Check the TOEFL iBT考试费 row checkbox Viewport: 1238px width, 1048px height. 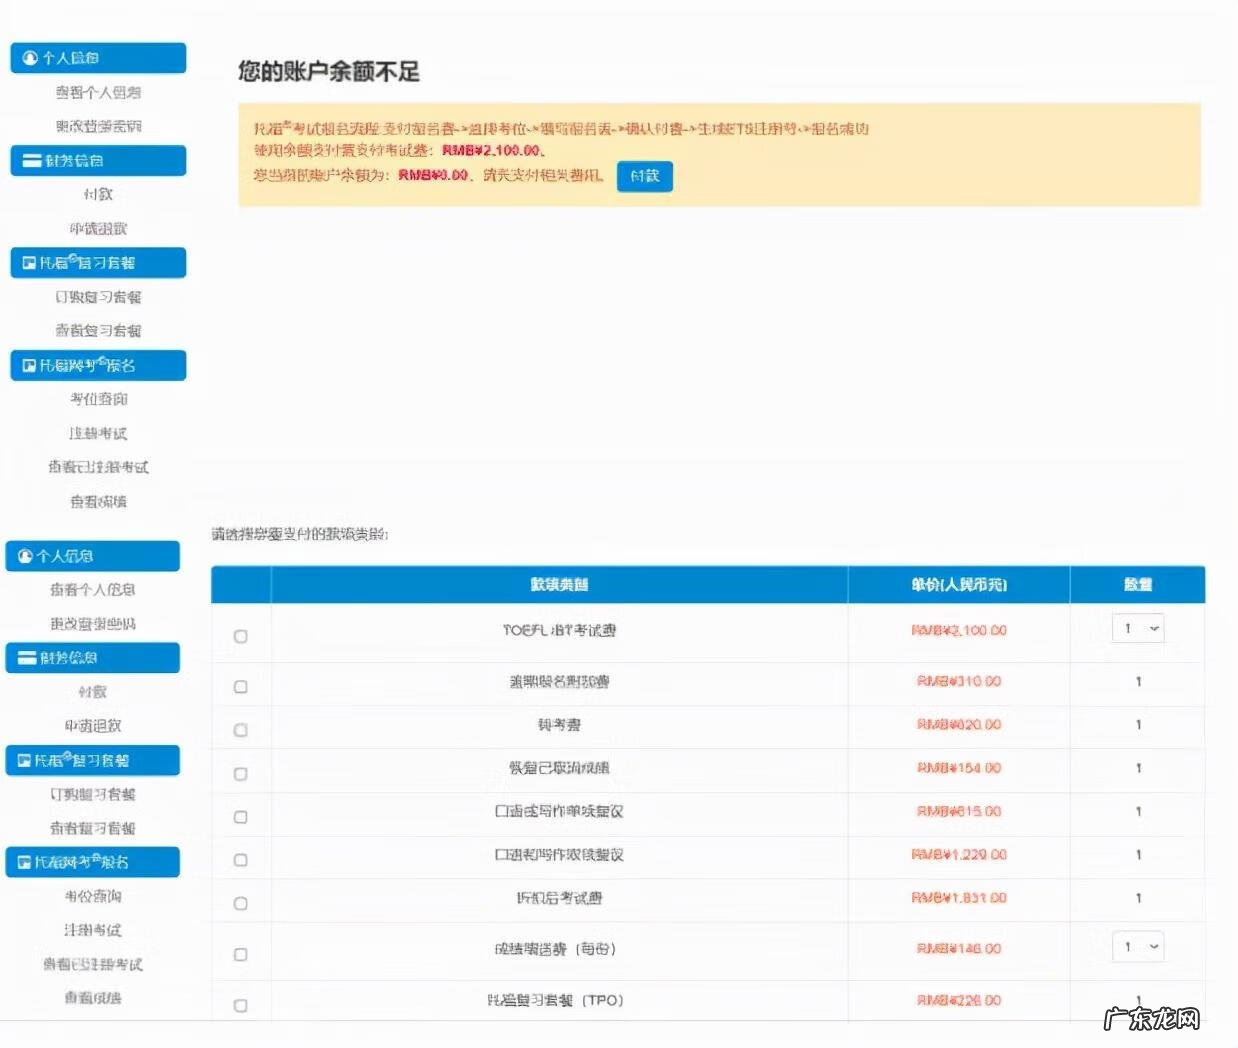[241, 635]
